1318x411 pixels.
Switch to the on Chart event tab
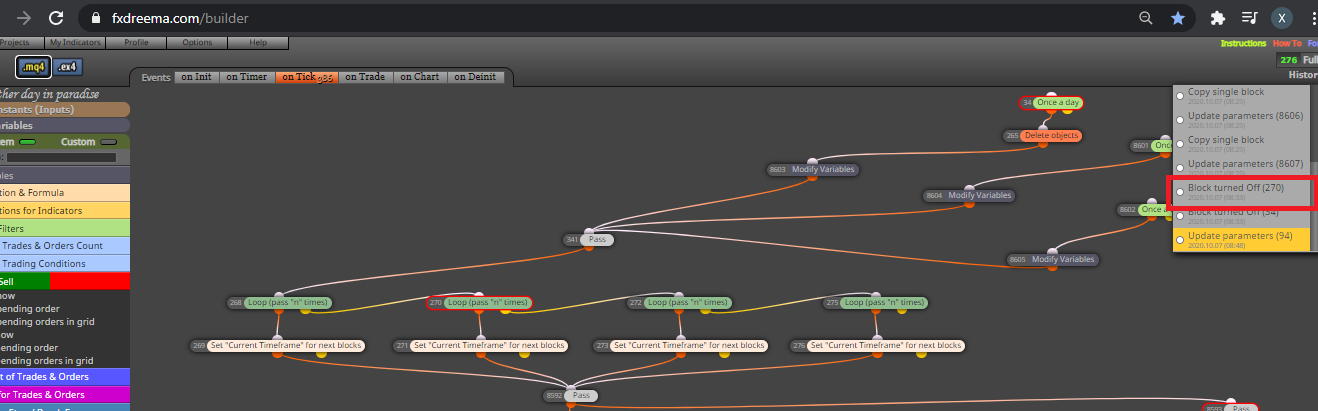(x=419, y=77)
